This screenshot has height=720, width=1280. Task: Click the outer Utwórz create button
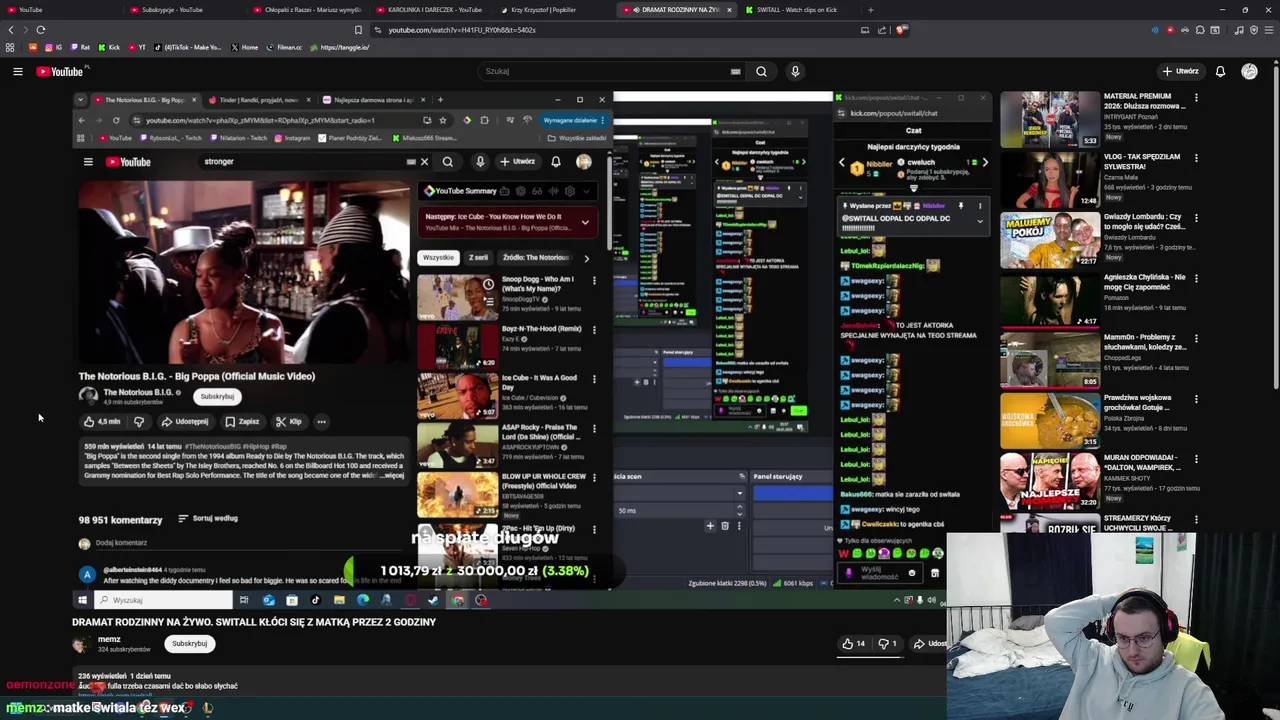tap(1180, 71)
